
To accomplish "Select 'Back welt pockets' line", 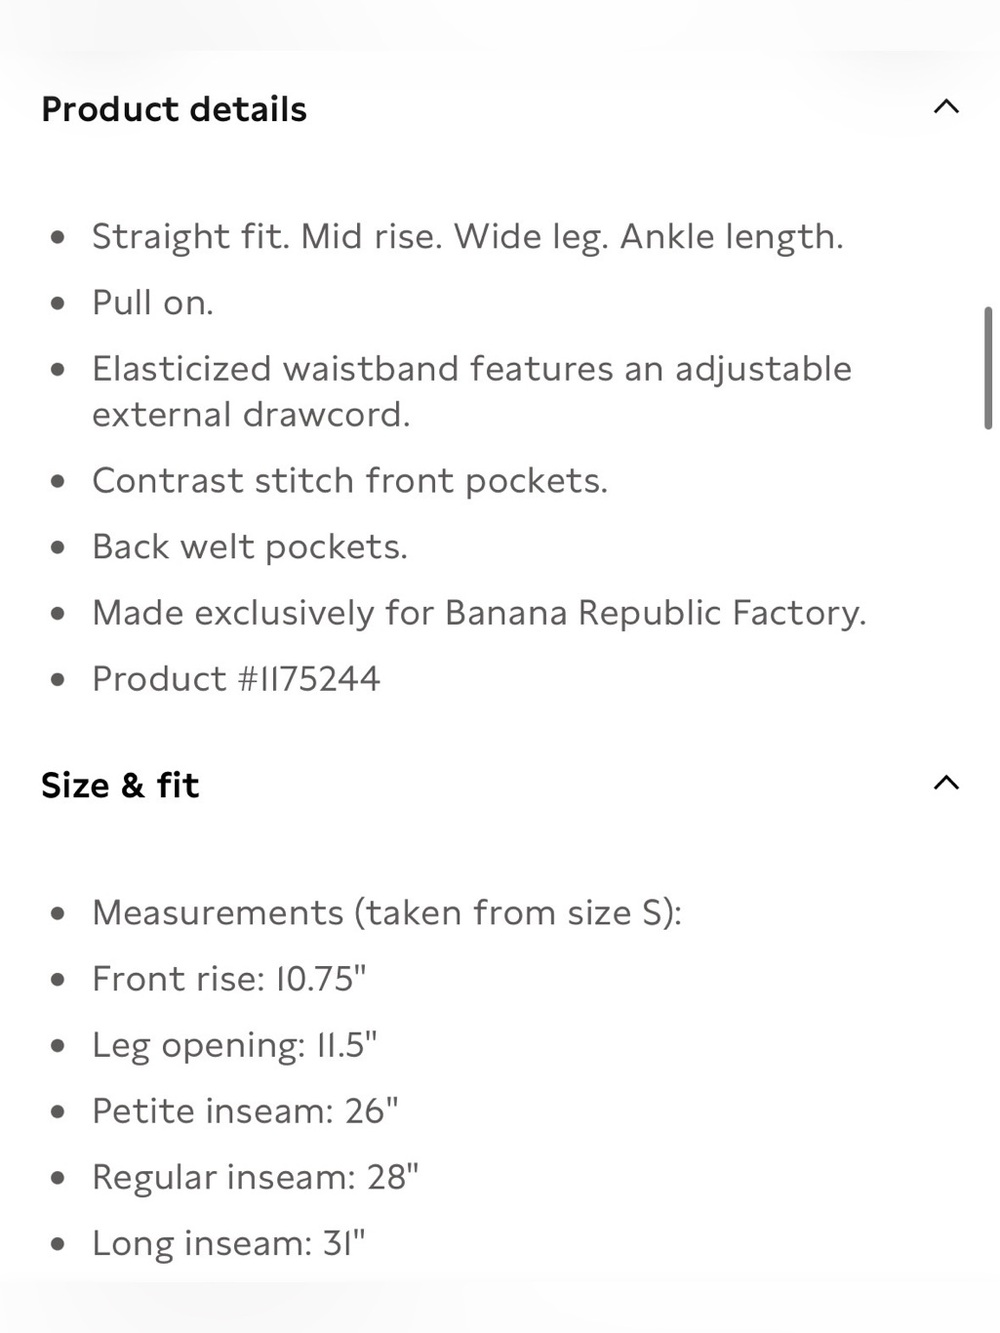I will click(250, 547).
